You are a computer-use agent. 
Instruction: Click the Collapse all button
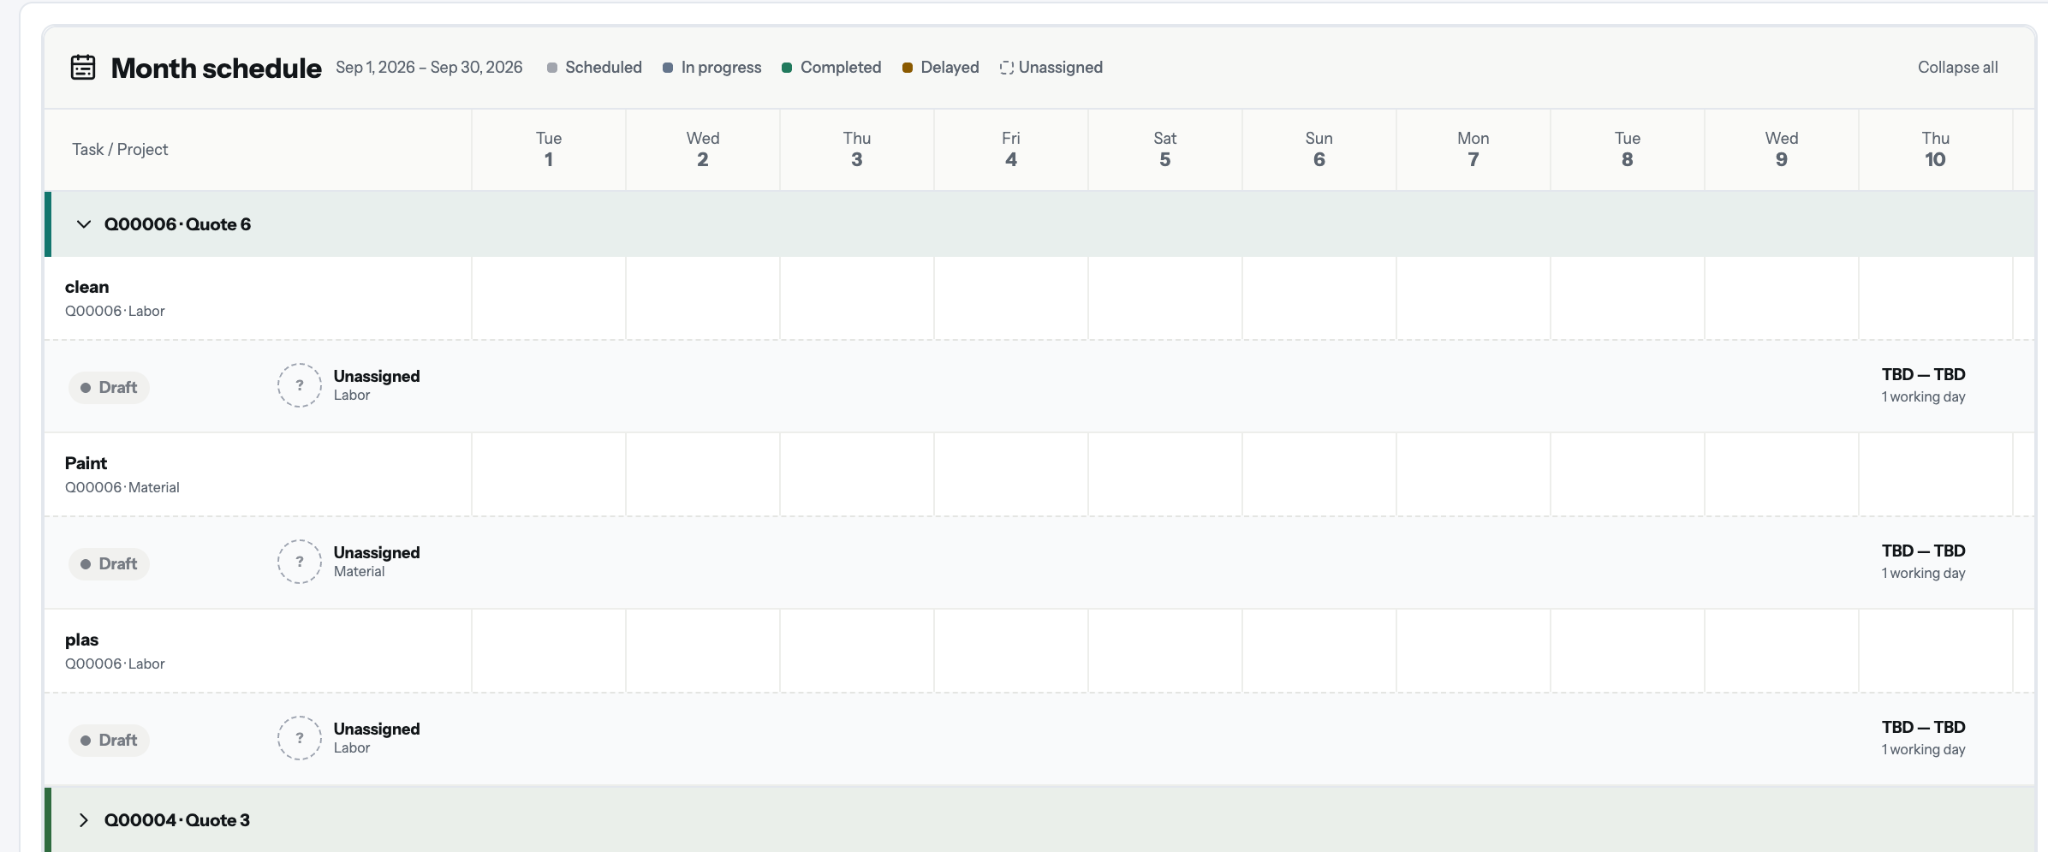point(1957,67)
